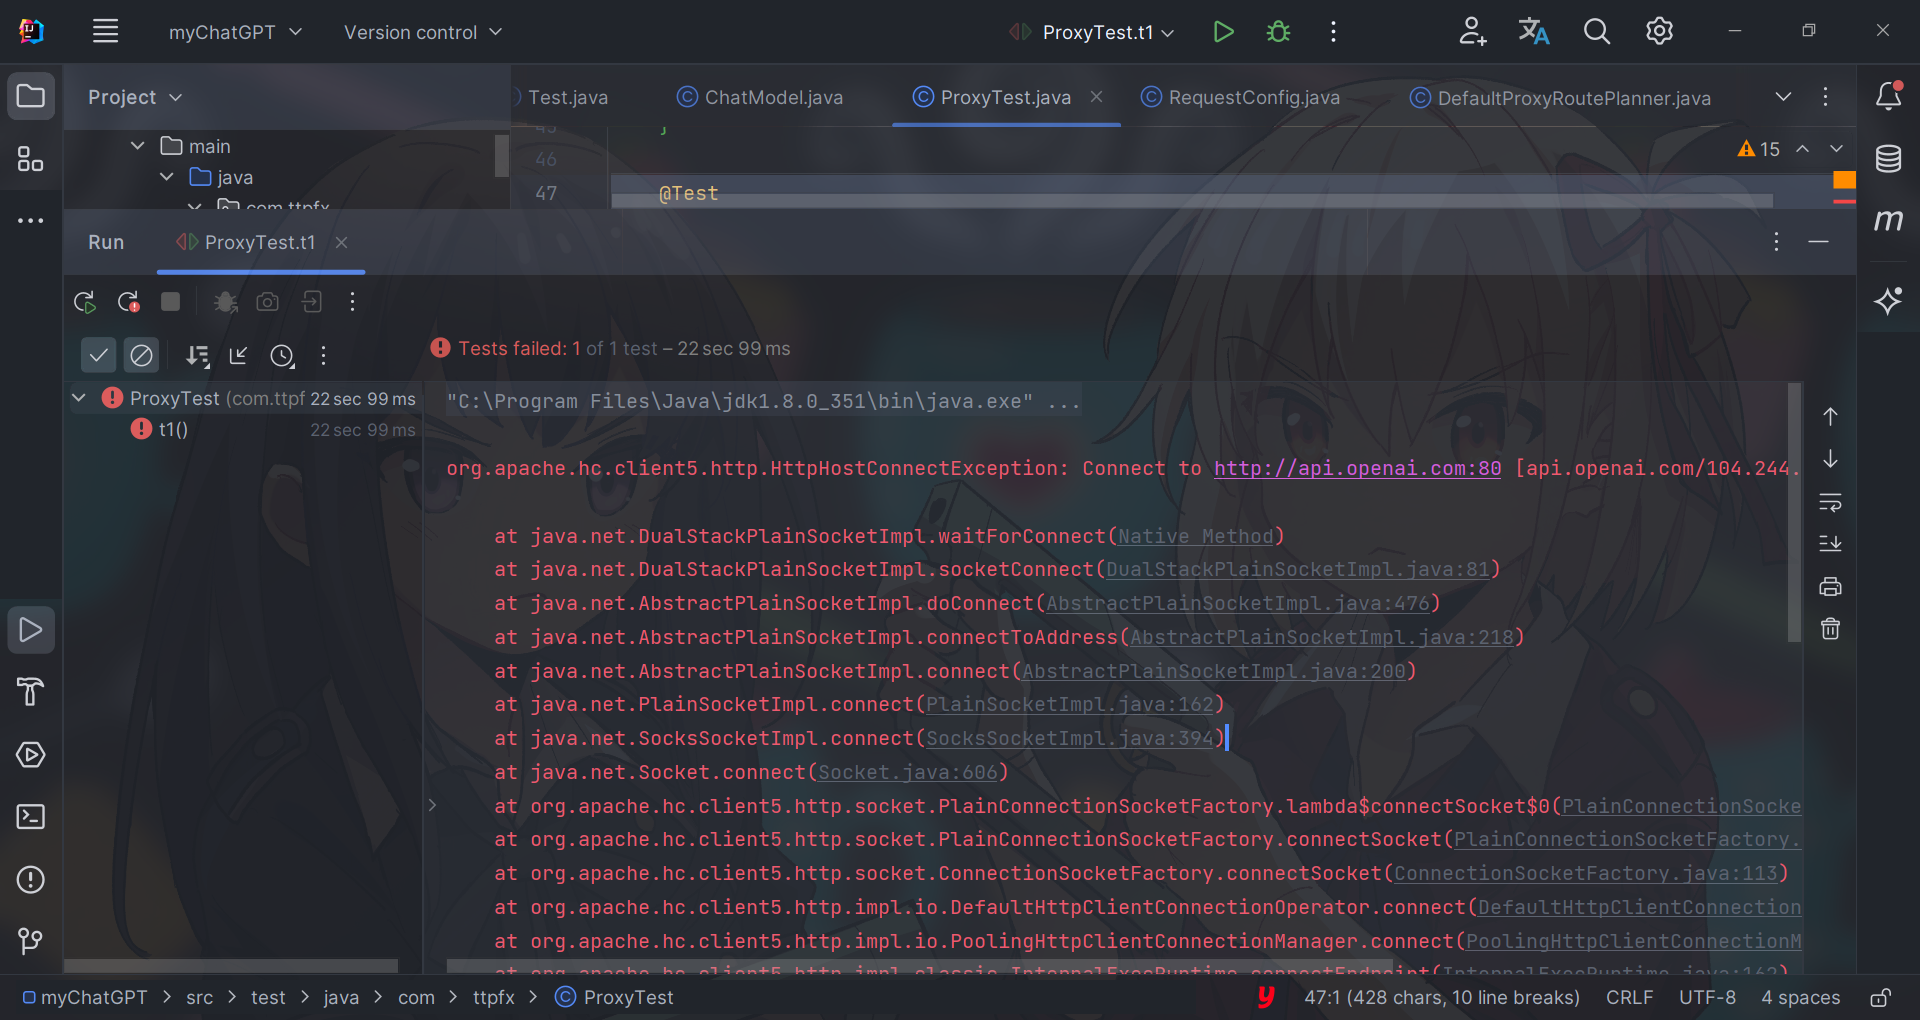This screenshot has height=1020, width=1920.
Task: Open the Database tool window
Action: pyautogui.click(x=1888, y=159)
